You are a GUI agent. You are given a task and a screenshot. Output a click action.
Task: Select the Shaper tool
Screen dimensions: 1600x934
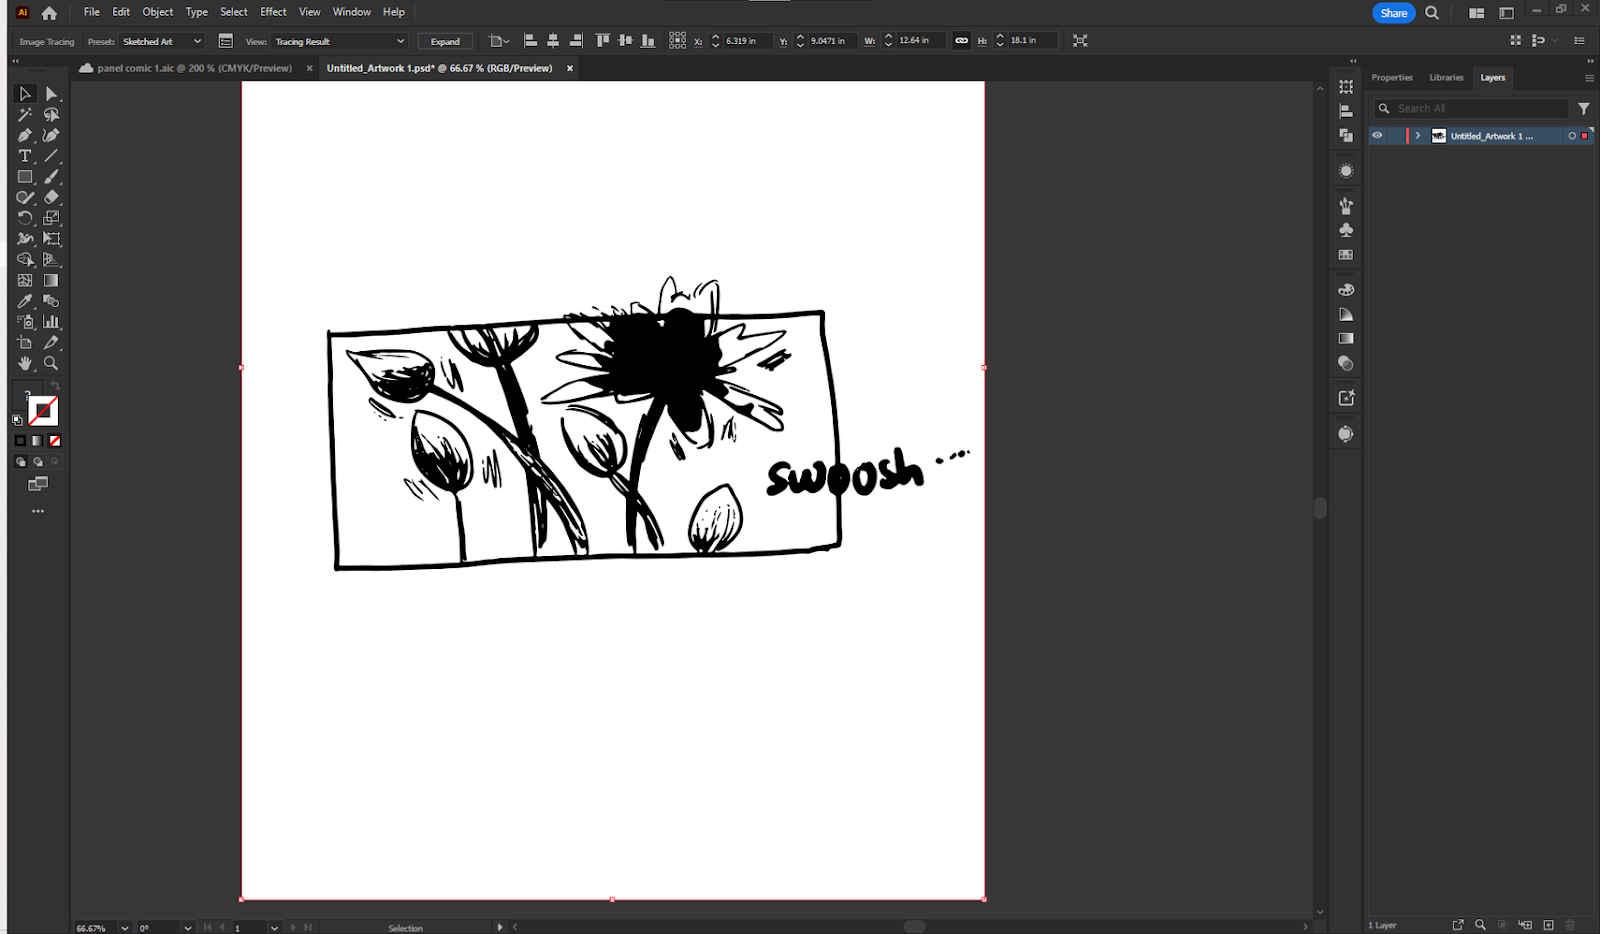25,198
